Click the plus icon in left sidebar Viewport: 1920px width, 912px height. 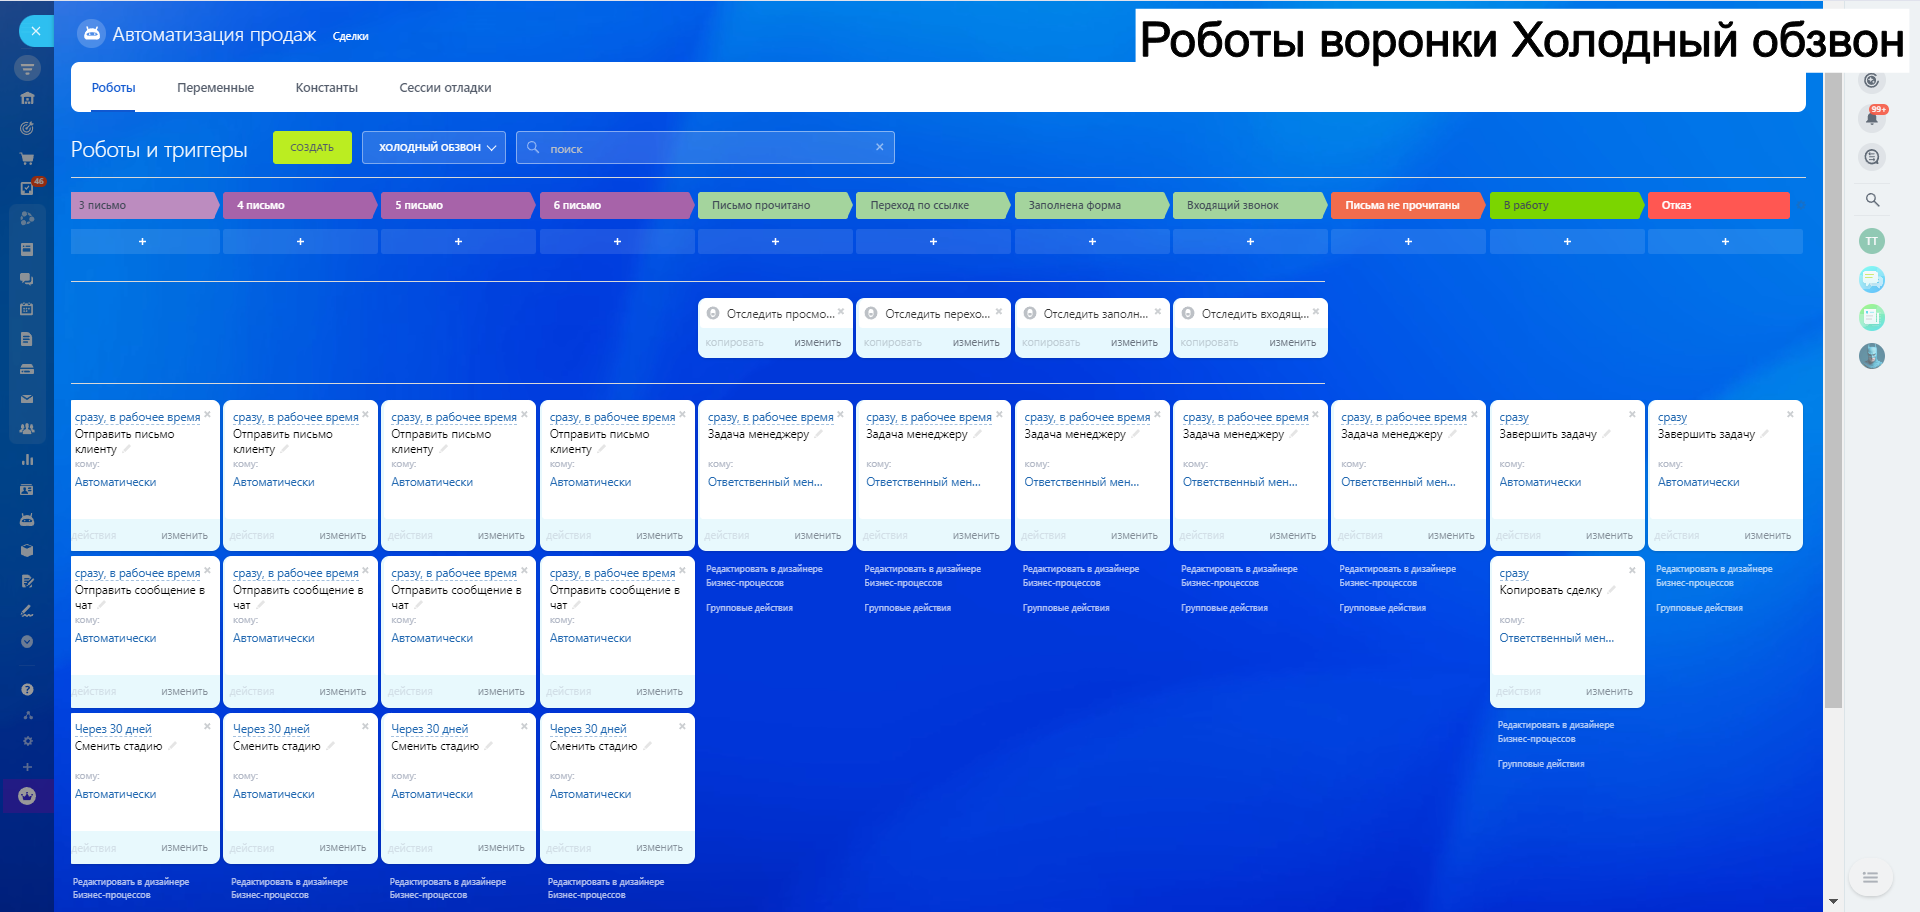[x=27, y=767]
